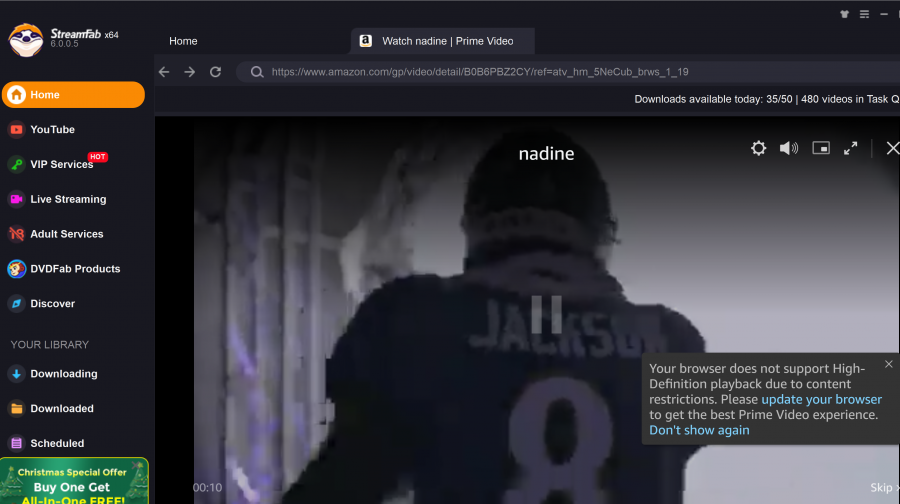
Task: Show the Downloading library list
Action: click(64, 374)
